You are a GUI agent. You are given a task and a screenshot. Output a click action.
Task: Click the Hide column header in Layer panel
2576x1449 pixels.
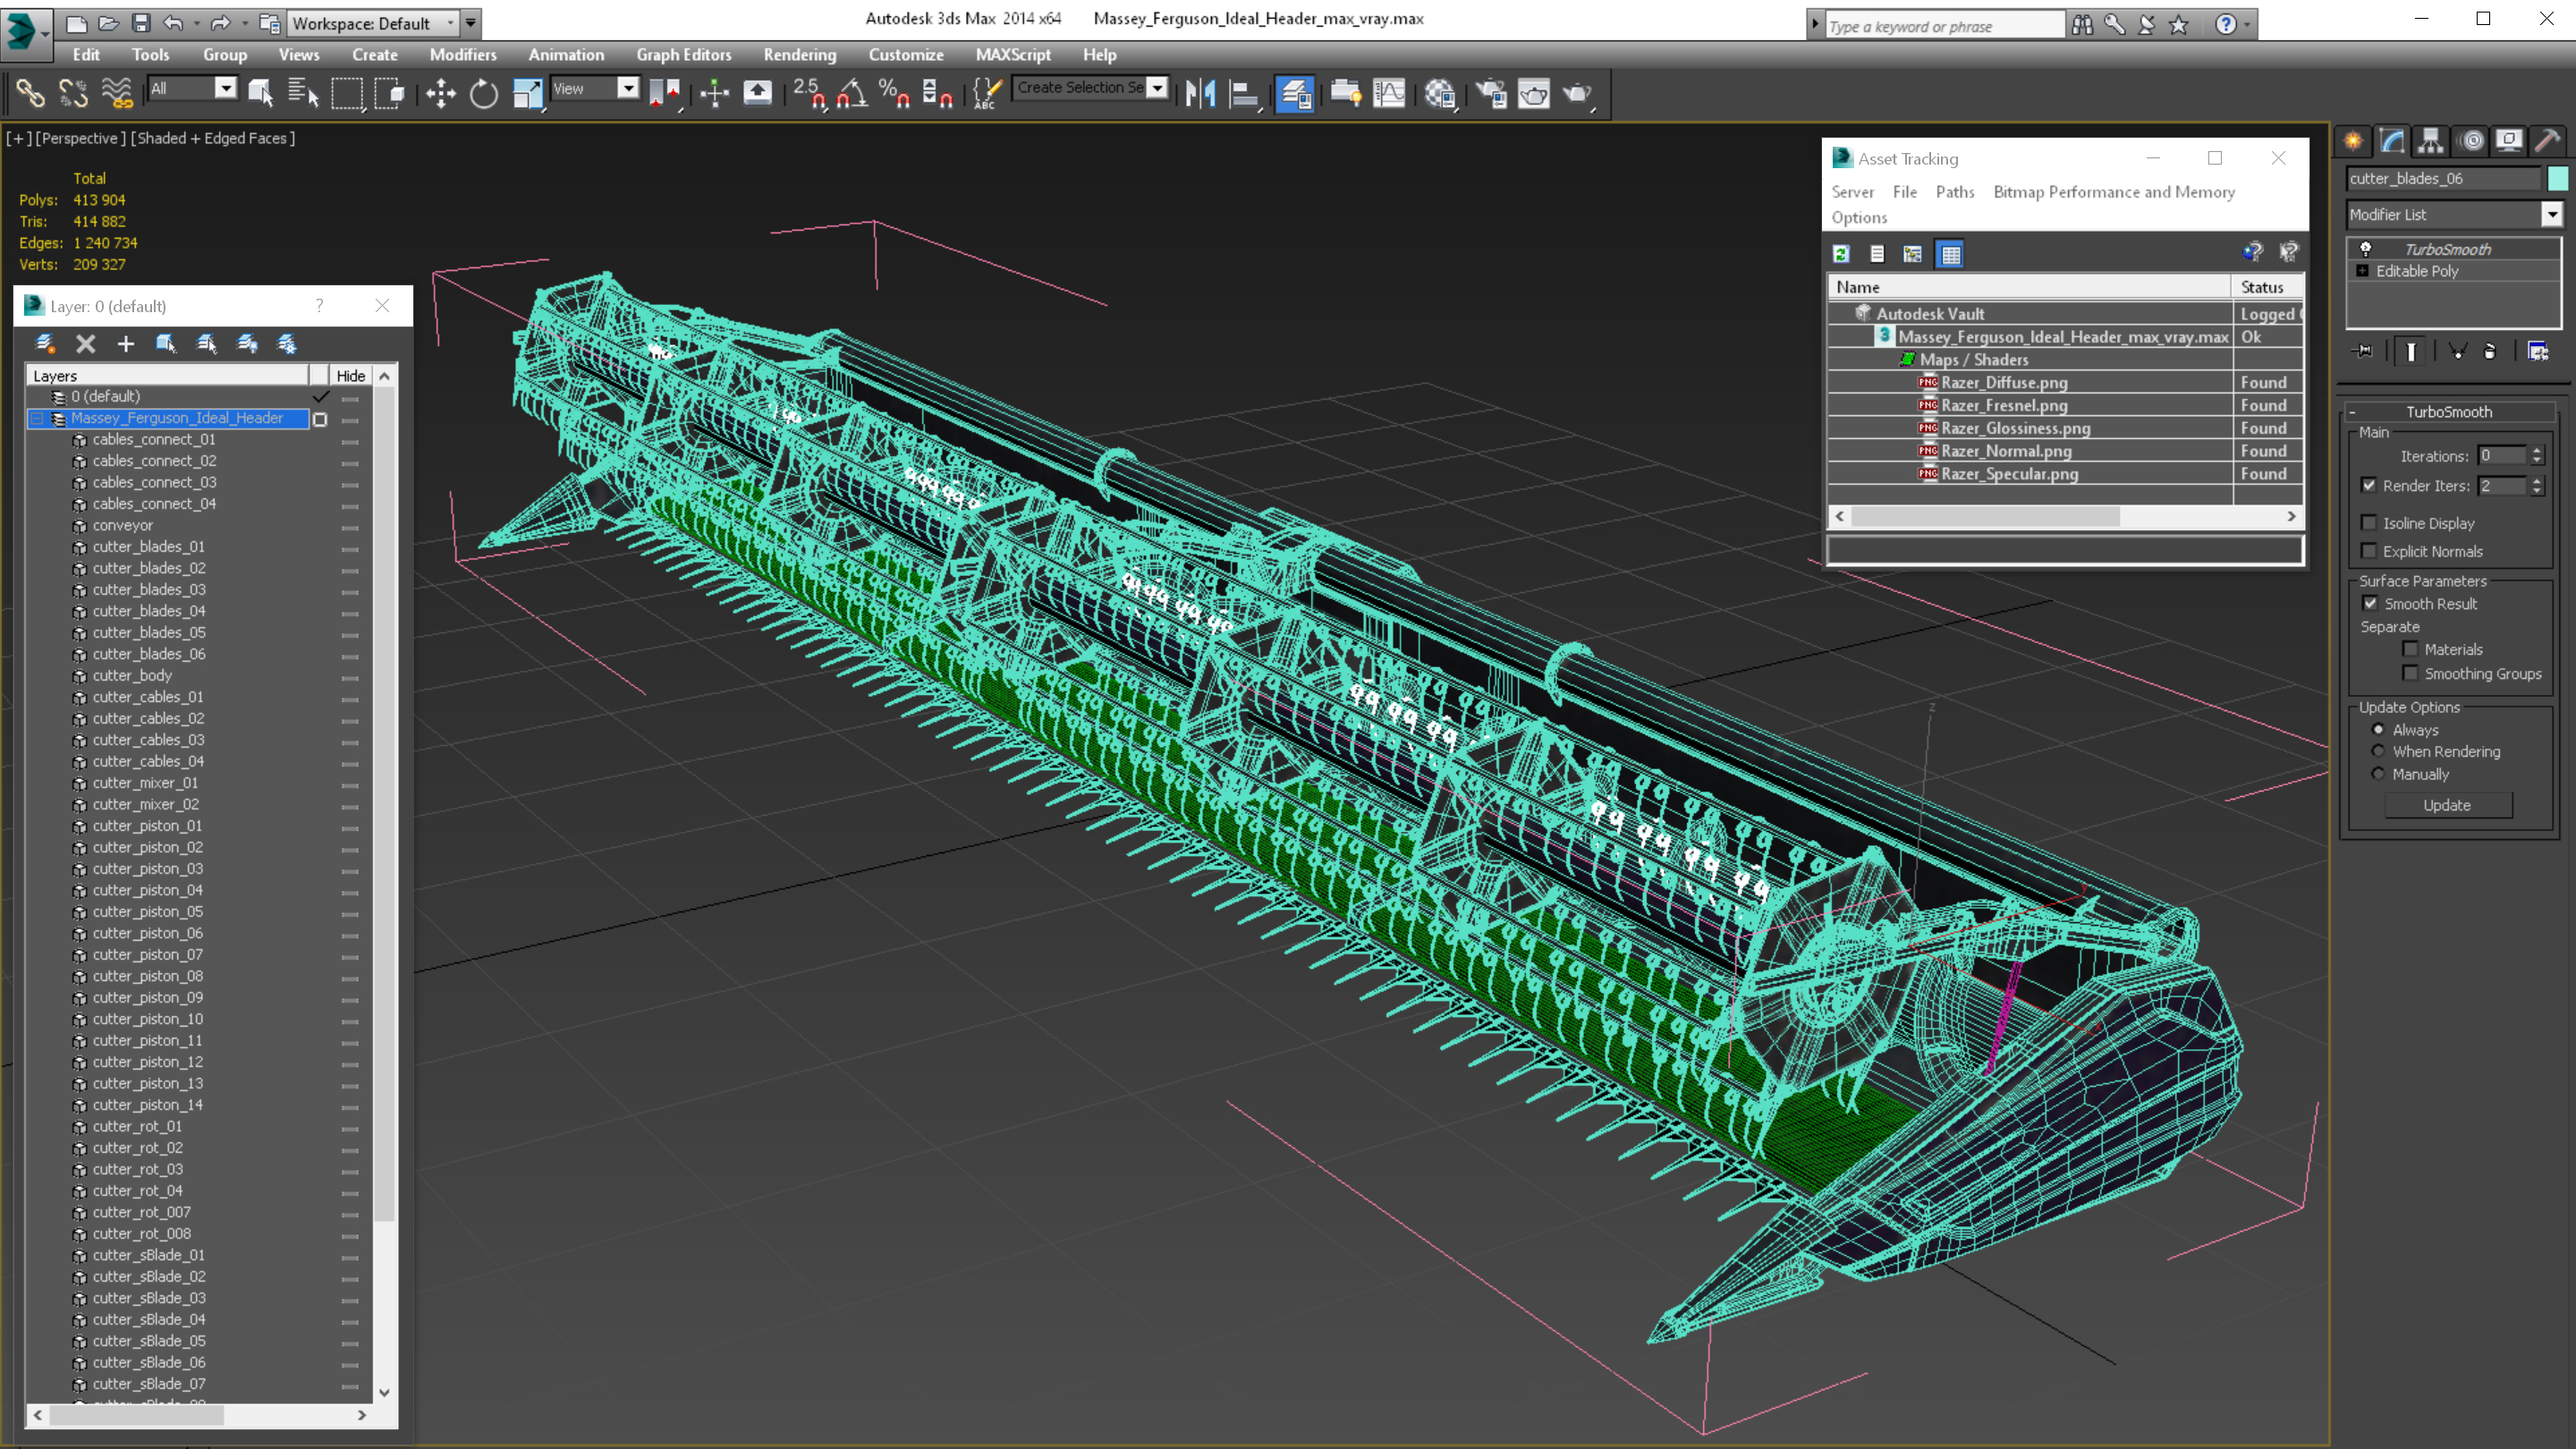coord(350,376)
